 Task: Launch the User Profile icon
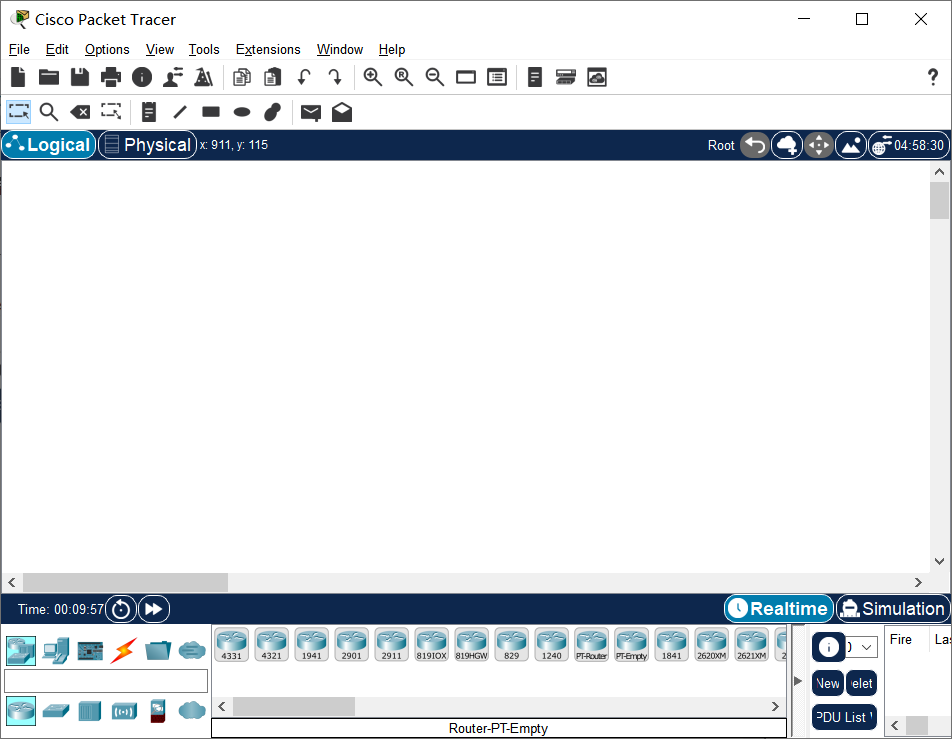pyautogui.click(x=173, y=77)
